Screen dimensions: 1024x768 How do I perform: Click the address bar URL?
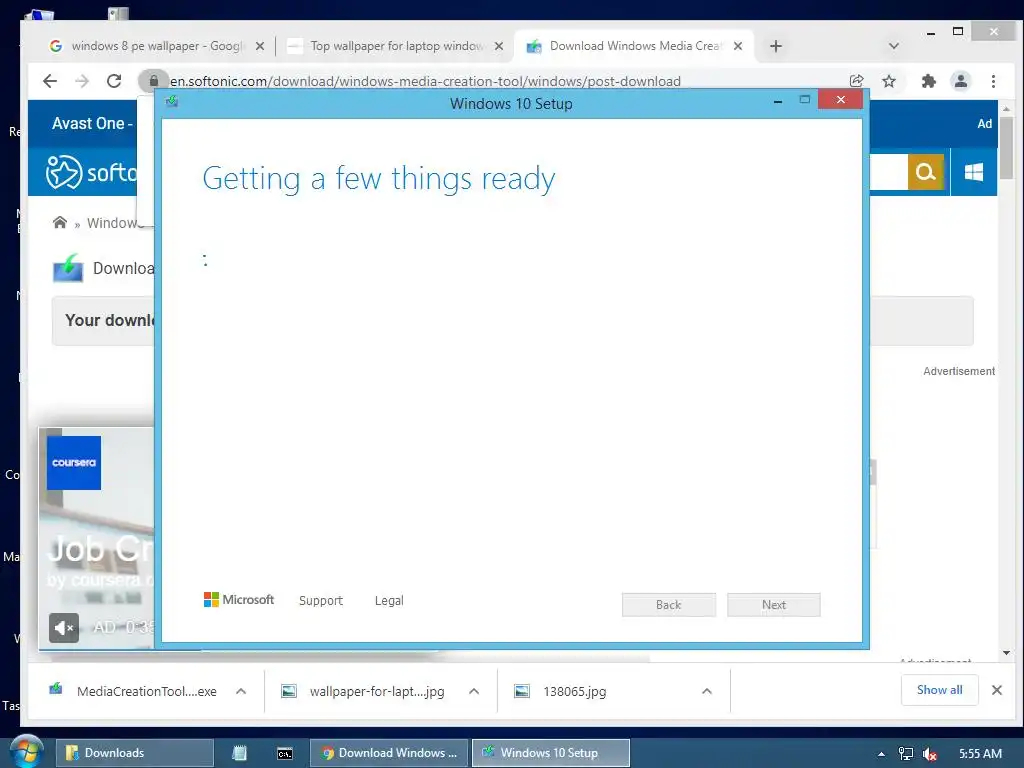426,81
